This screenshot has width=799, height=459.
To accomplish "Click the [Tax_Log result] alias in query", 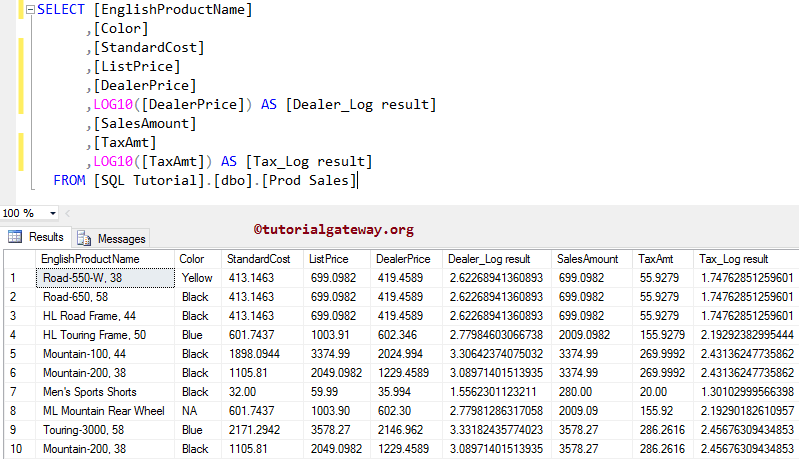I will (309, 161).
